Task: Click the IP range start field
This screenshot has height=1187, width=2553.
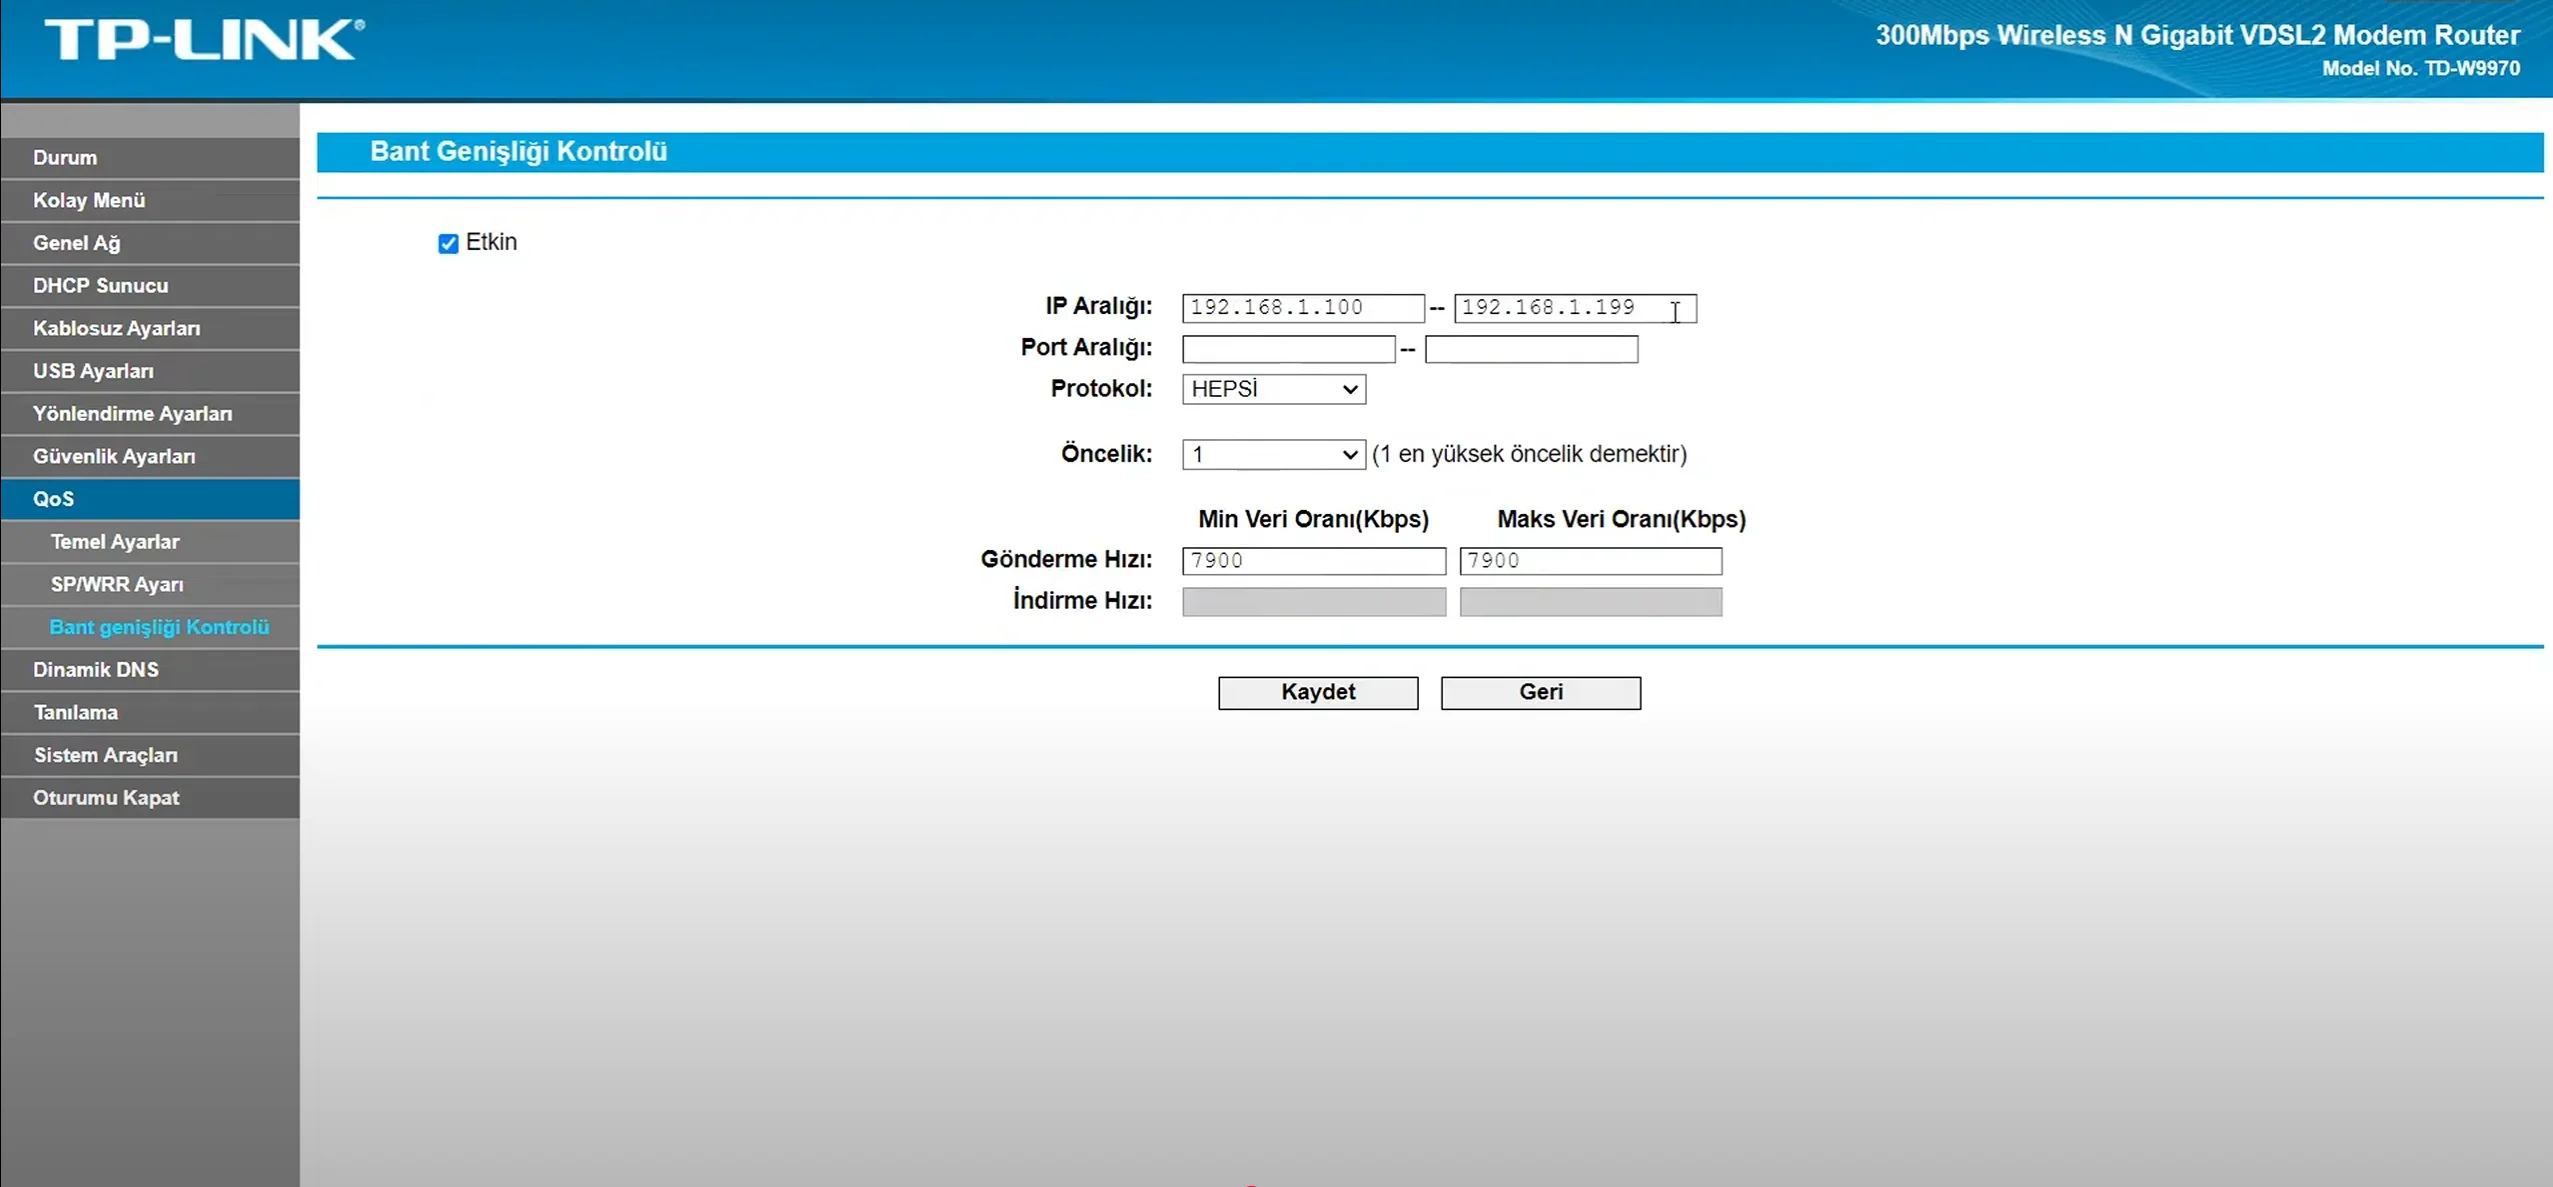Action: click(x=1302, y=308)
